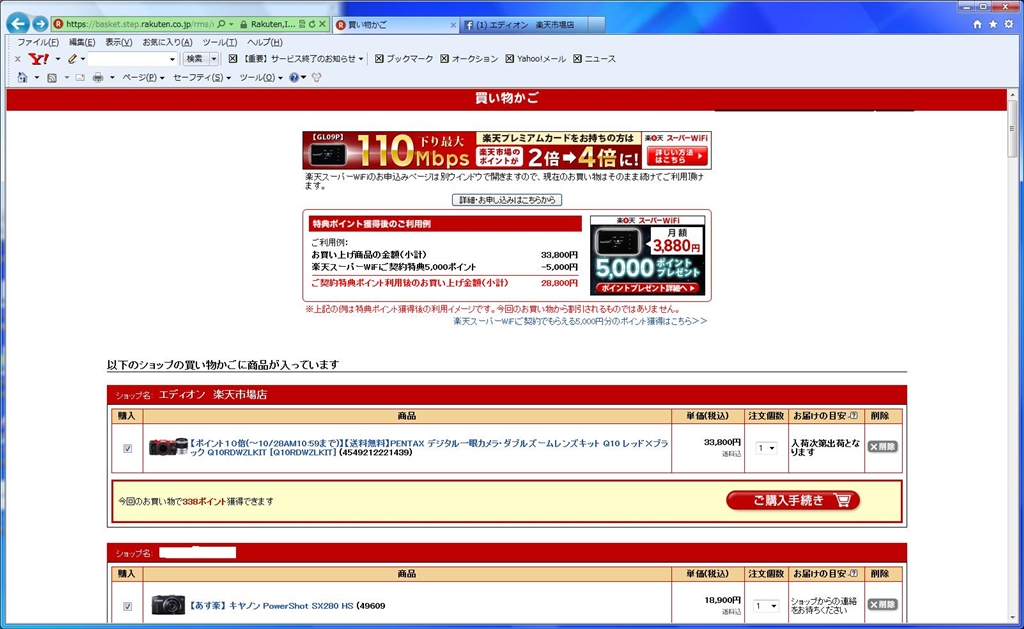This screenshot has width=1024, height=629.
Task: Click the compatibility view icon in address bar
Action: (302, 24)
